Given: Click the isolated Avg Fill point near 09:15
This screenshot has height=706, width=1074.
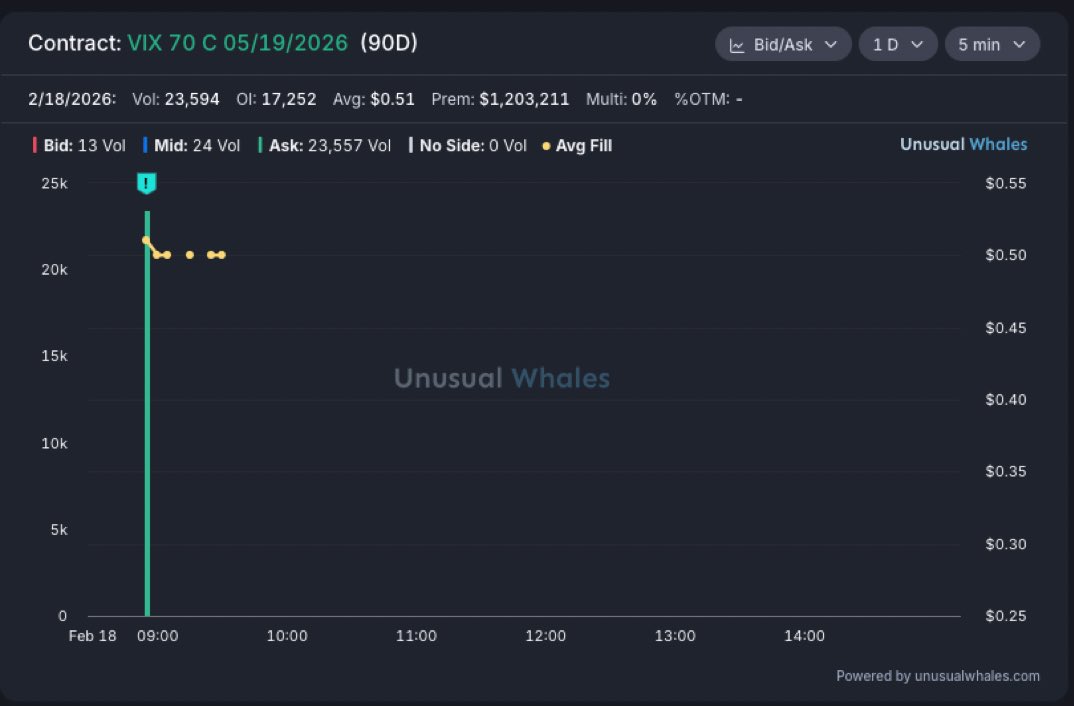Looking at the screenshot, I should [190, 255].
